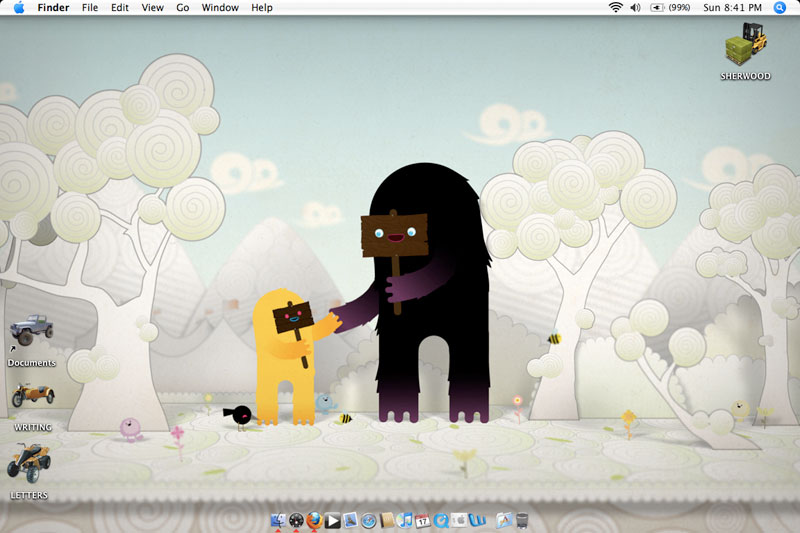Open the Dashboard gauge icon in Dock
The width and height of the screenshot is (800, 533).
tap(296, 520)
